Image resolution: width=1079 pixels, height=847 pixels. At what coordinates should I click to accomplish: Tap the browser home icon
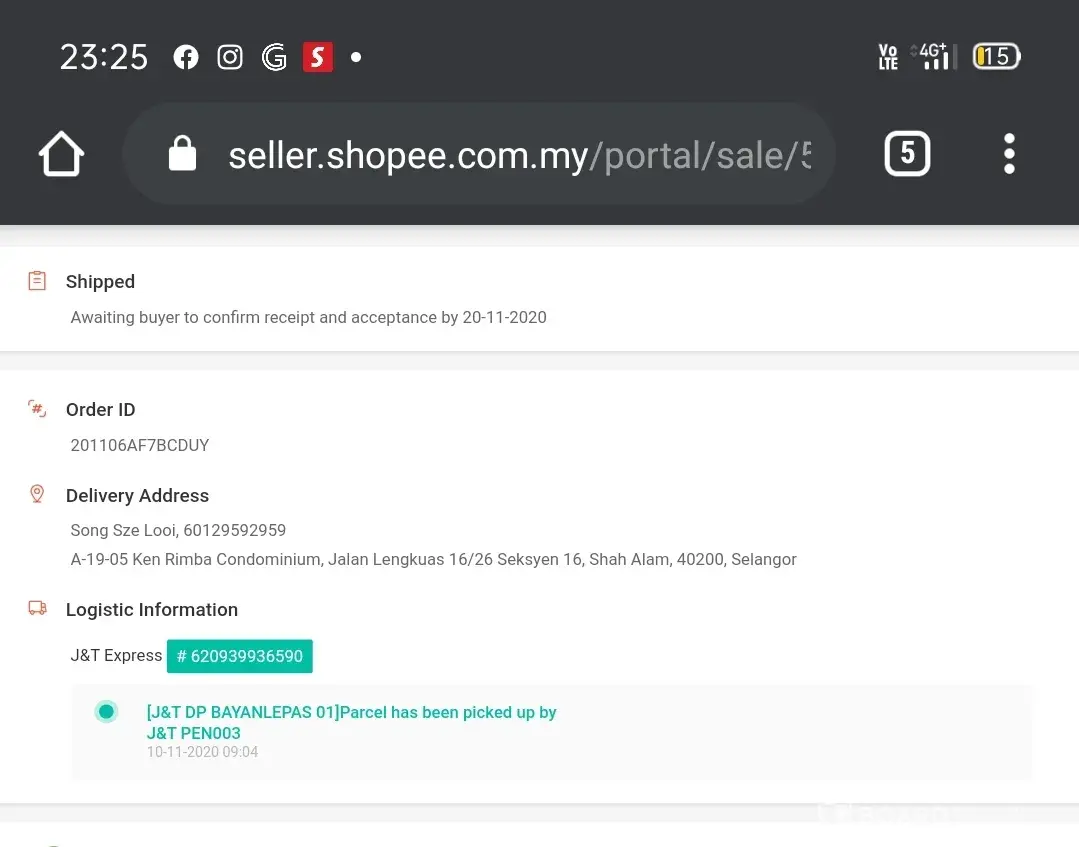tap(61, 155)
